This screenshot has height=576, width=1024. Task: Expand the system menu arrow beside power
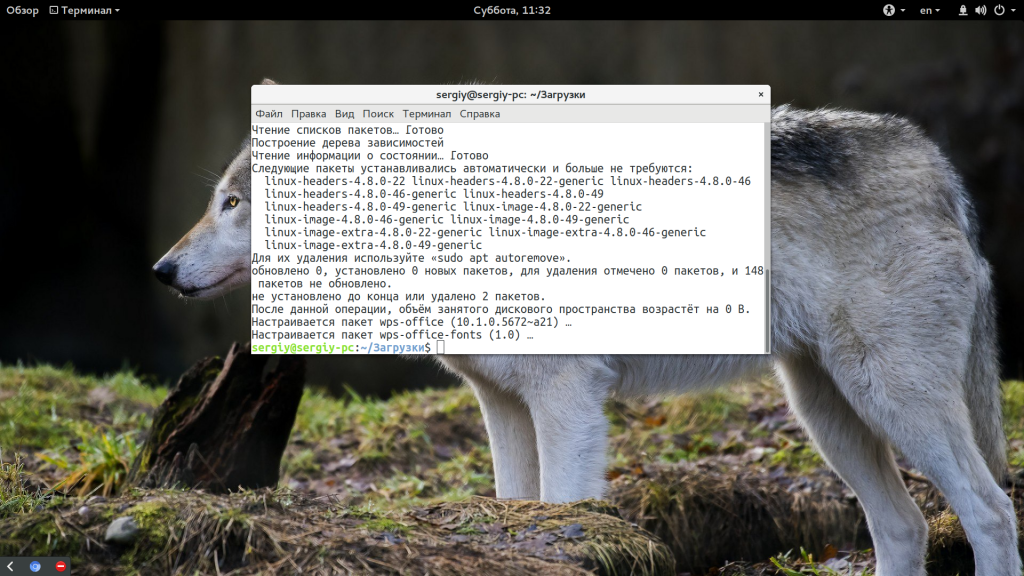[1012, 10]
